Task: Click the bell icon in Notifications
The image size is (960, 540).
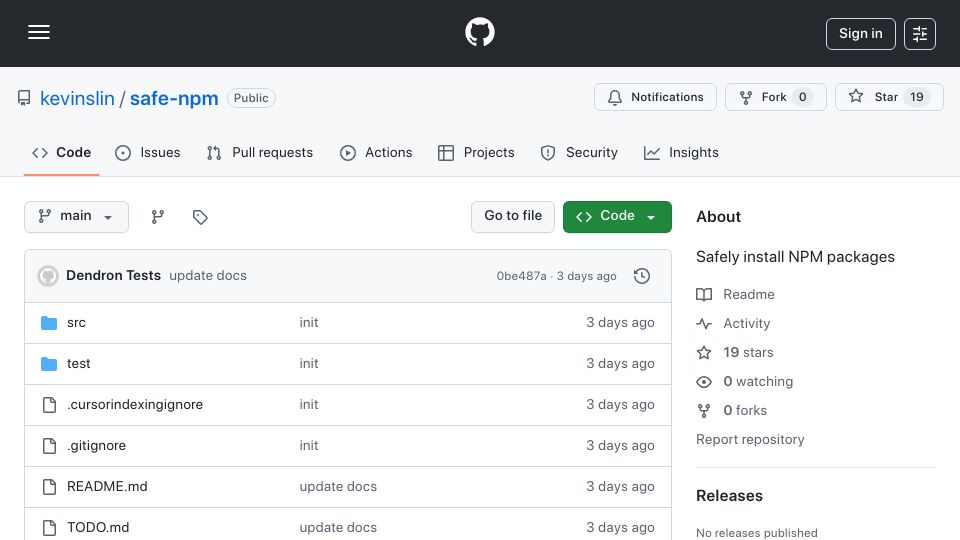Action: pyautogui.click(x=615, y=97)
